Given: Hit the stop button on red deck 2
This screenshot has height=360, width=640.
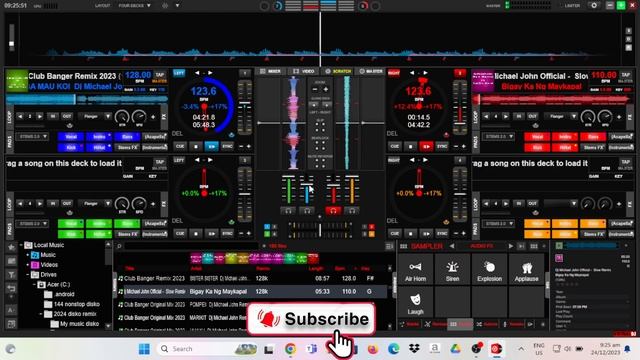Looking at the screenshot, I should (x=411, y=146).
